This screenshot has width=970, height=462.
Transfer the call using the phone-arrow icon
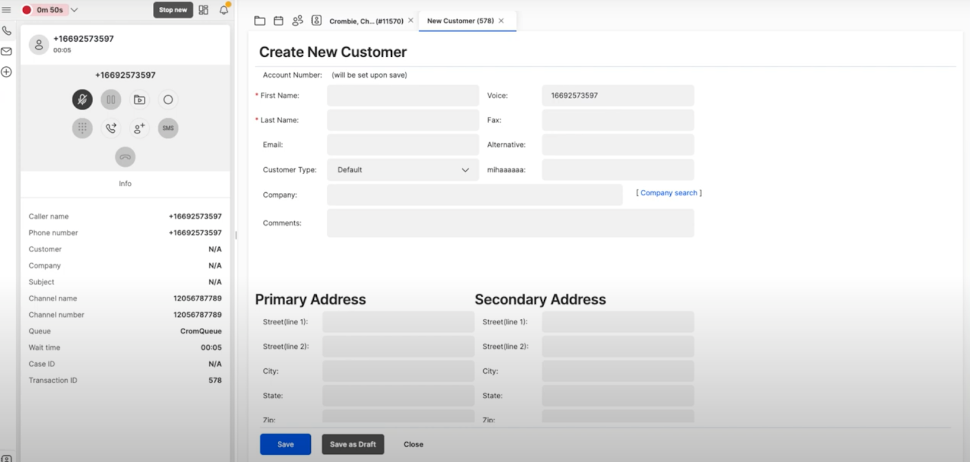[111, 128]
